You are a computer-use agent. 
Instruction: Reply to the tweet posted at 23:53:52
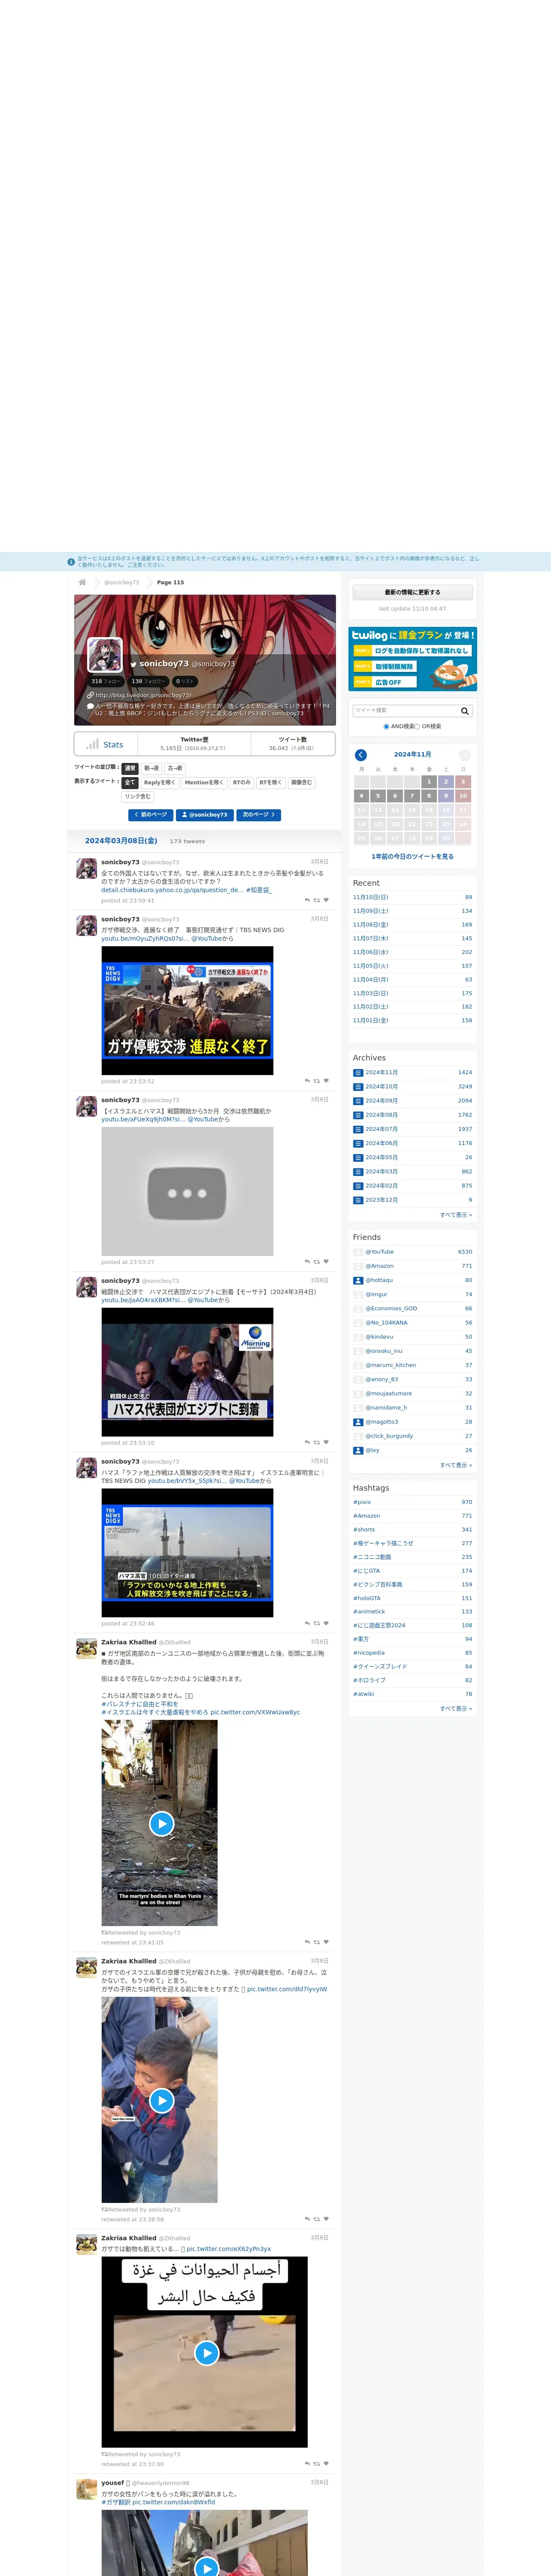pos(307,1081)
